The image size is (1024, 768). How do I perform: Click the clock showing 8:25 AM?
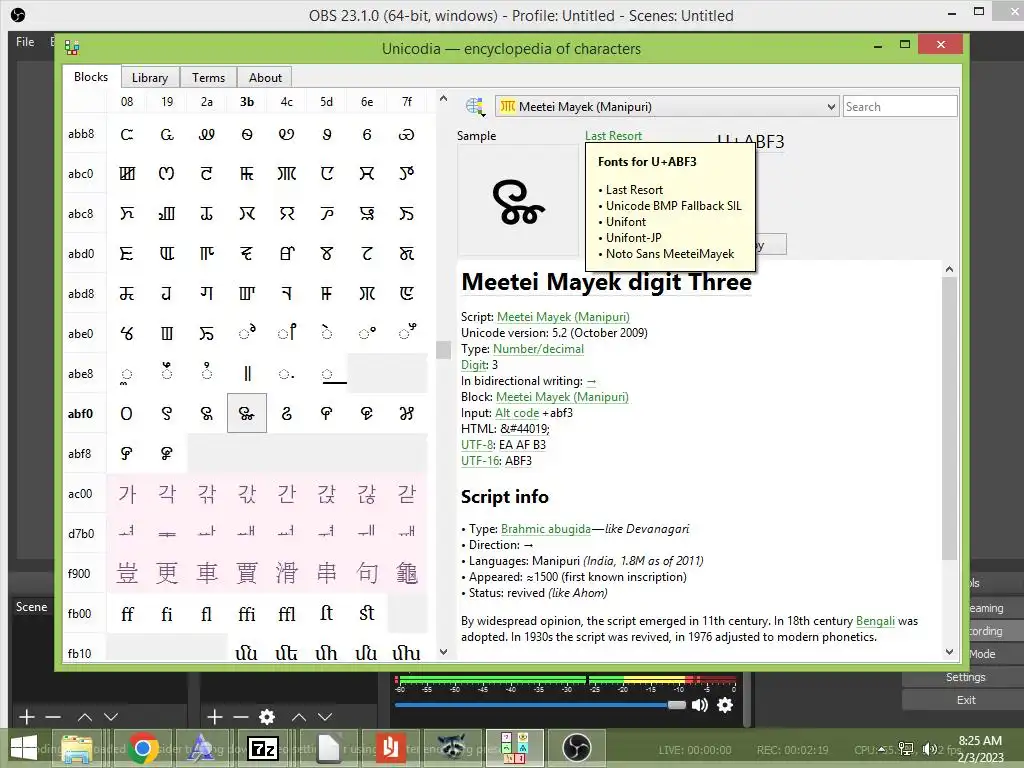pyautogui.click(x=980, y=741)
